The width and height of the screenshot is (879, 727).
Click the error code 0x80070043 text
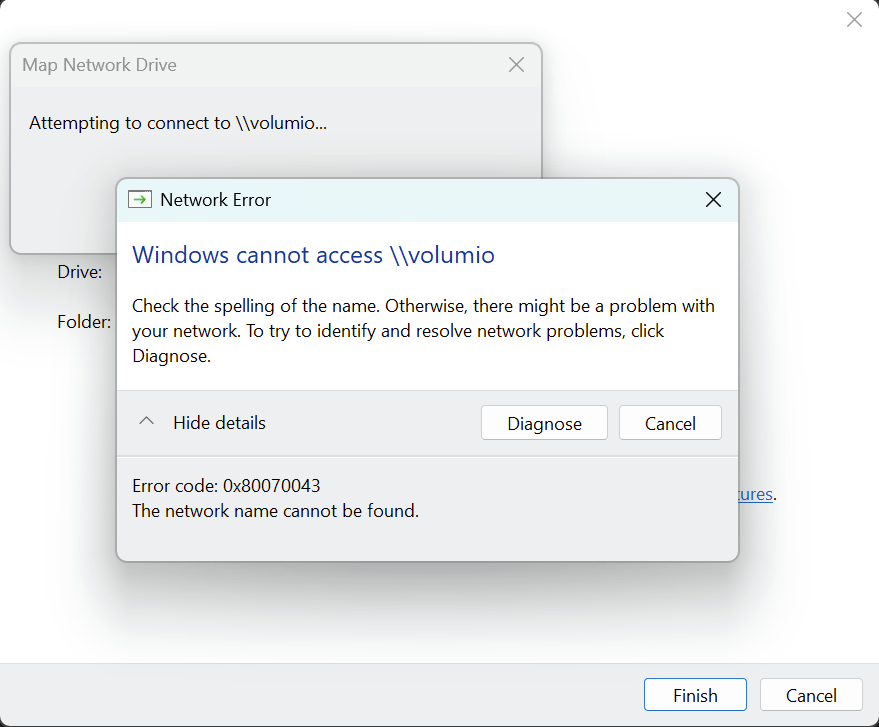(x=226, y=486)
